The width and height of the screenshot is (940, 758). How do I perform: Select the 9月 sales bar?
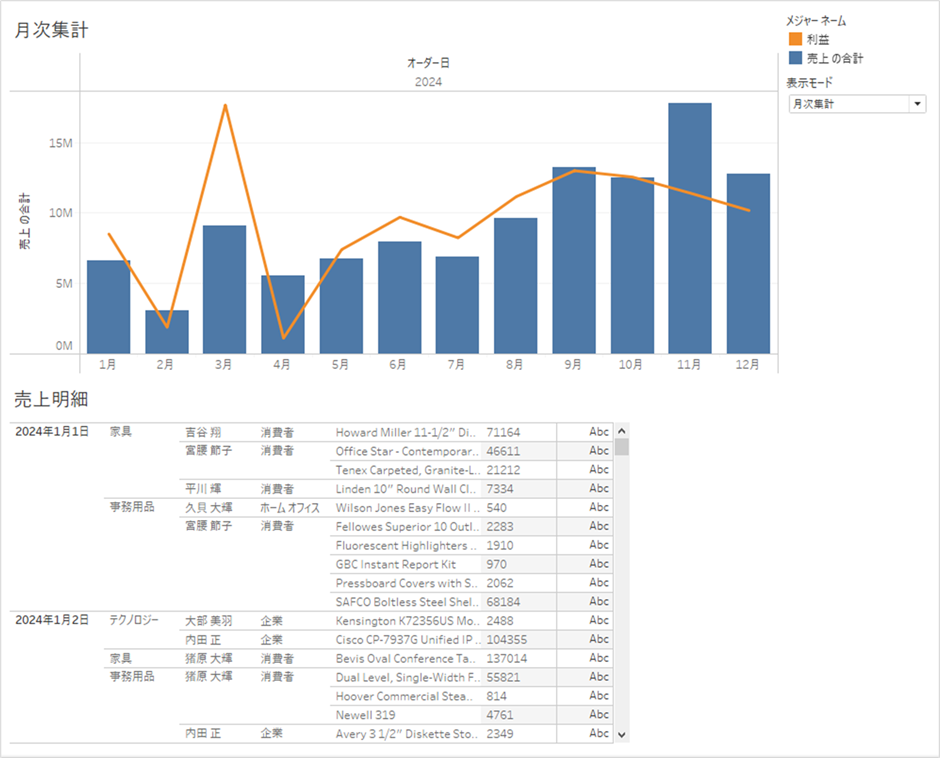(x=574, y=260)
